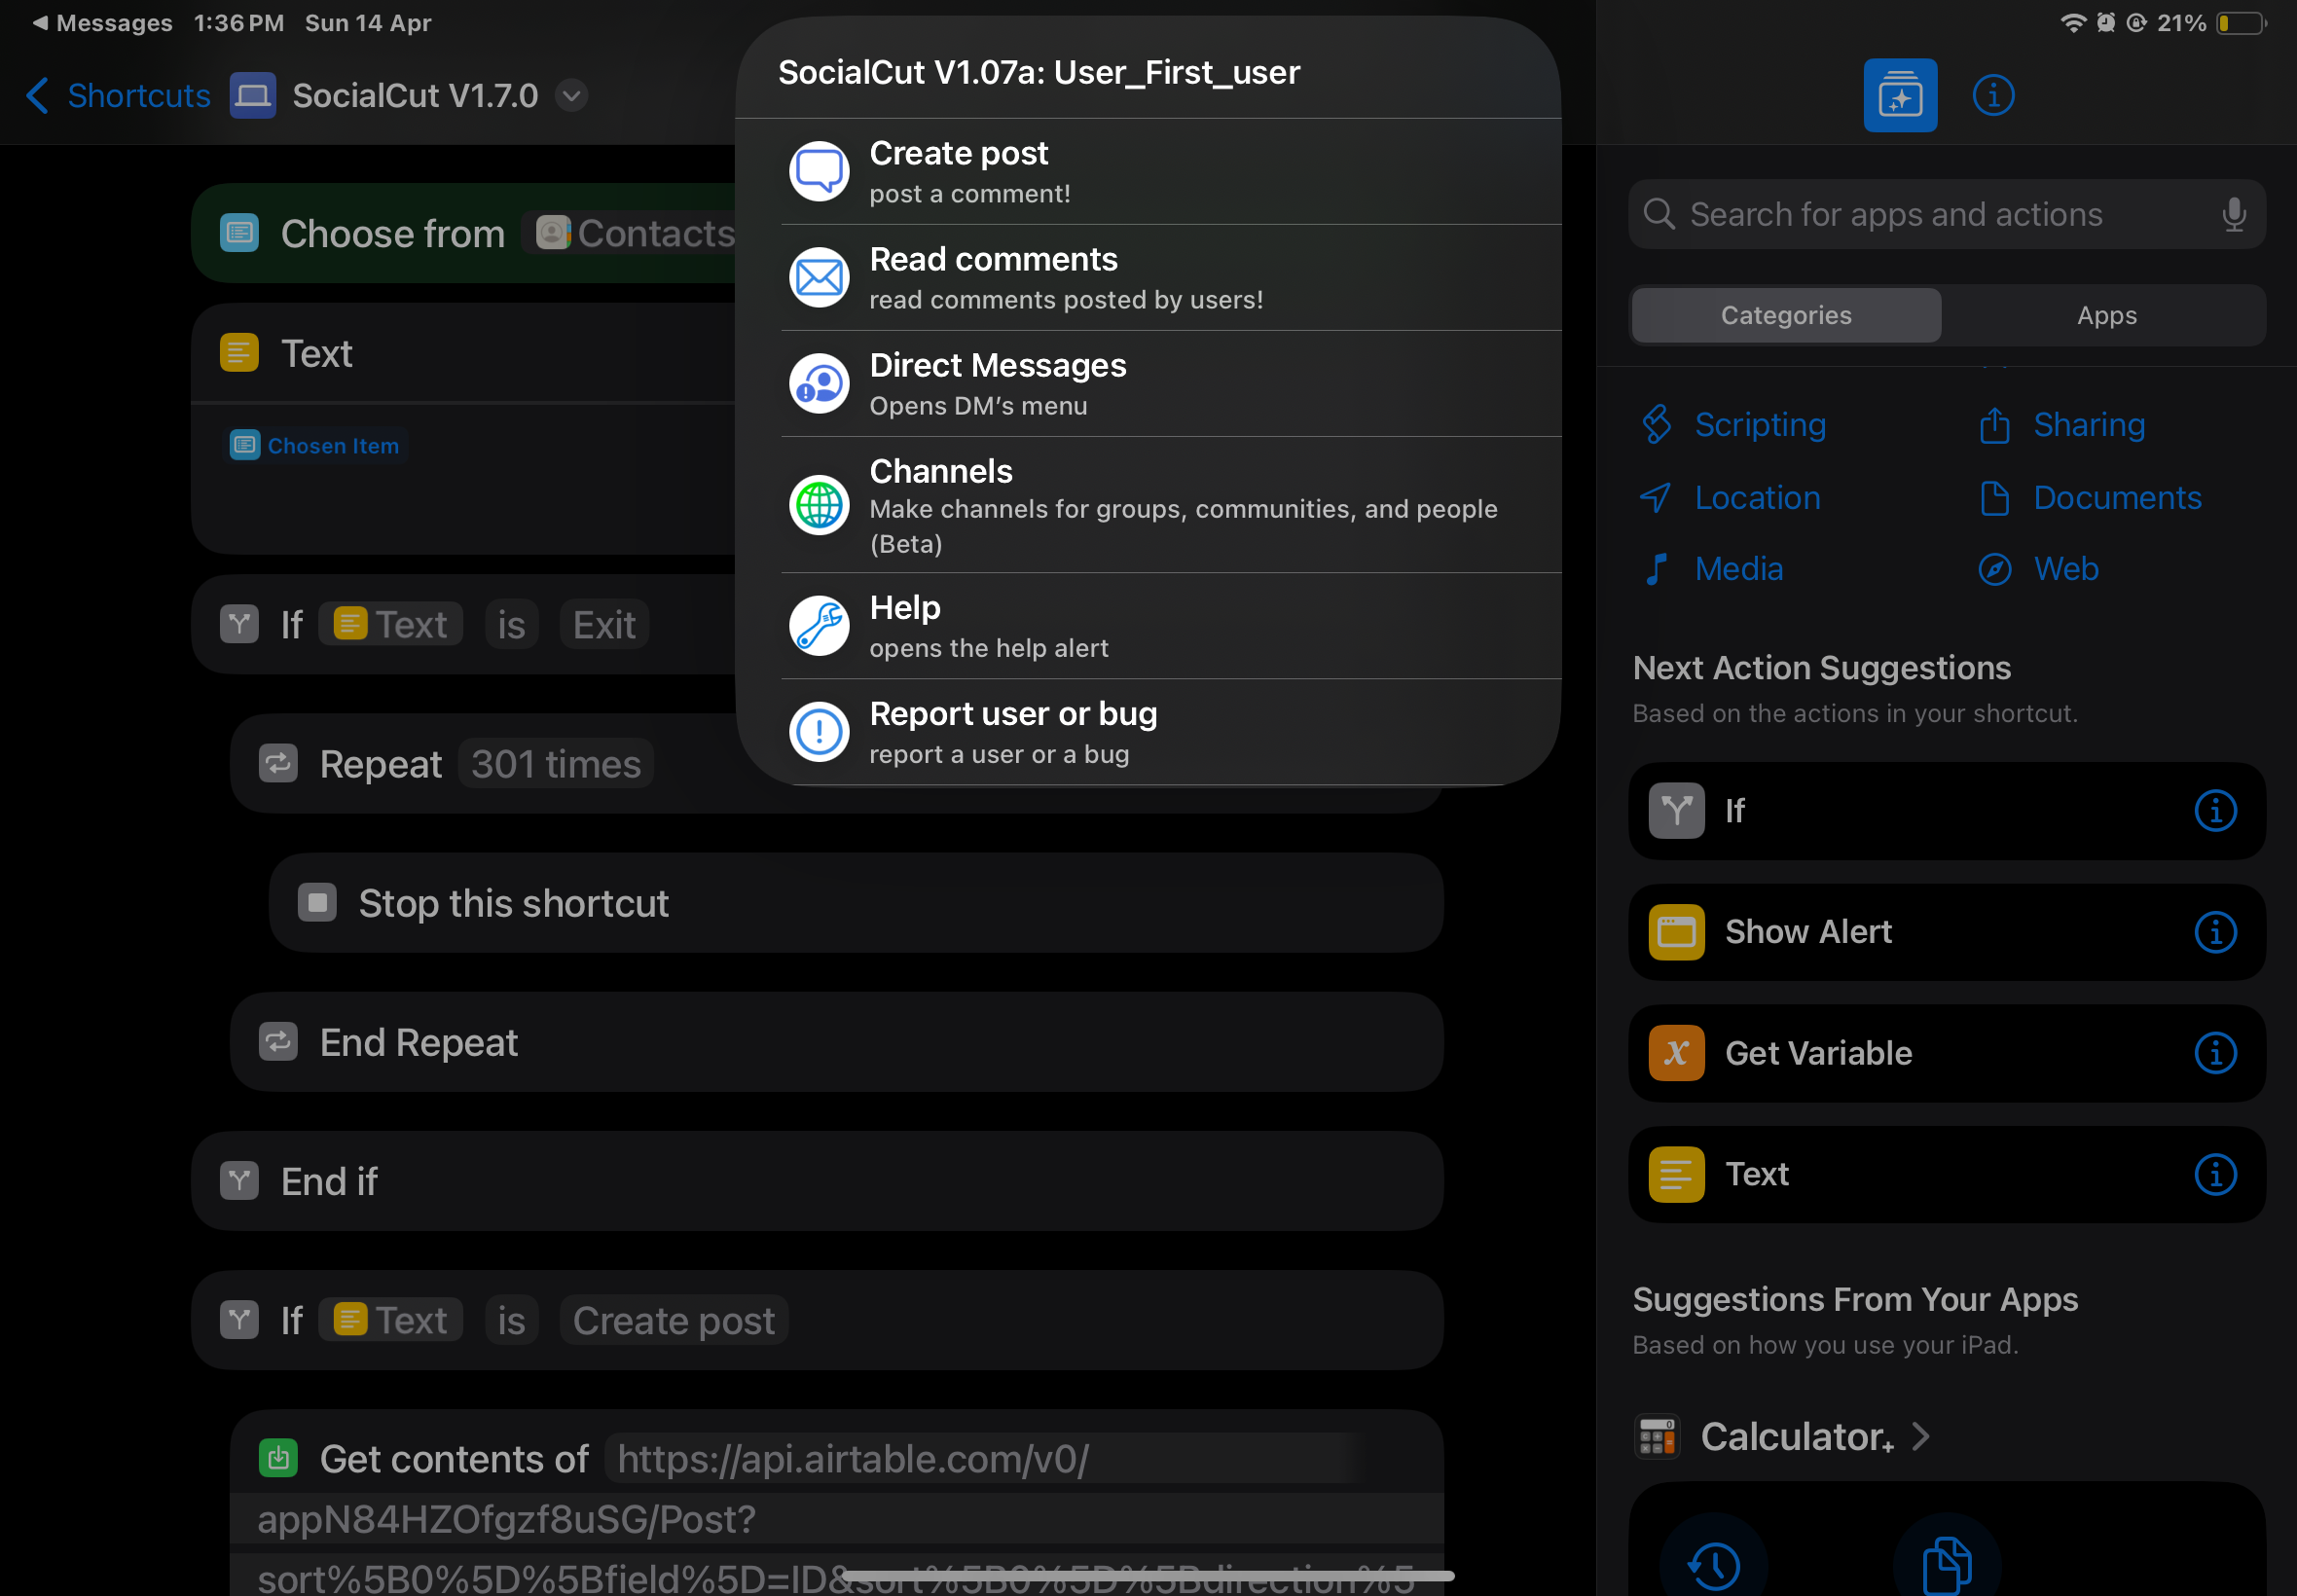Click the back chevron arrow

(x=38, y=96)
